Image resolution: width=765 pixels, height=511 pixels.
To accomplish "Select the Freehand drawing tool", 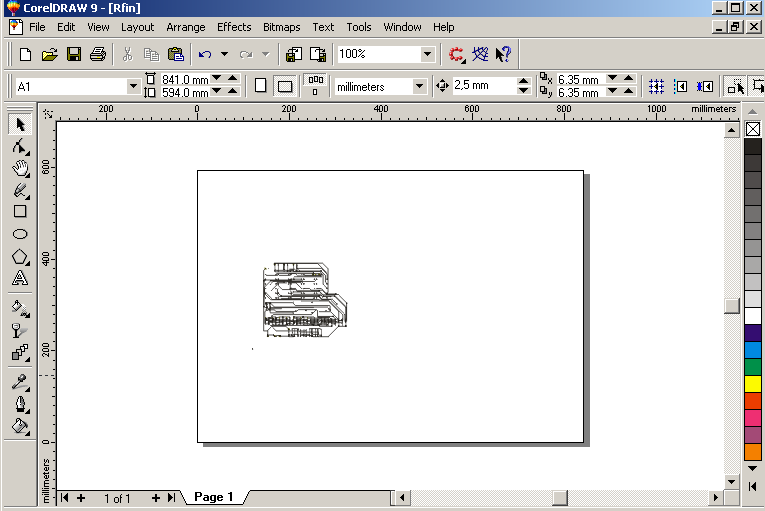I will [x=20, y=190].
